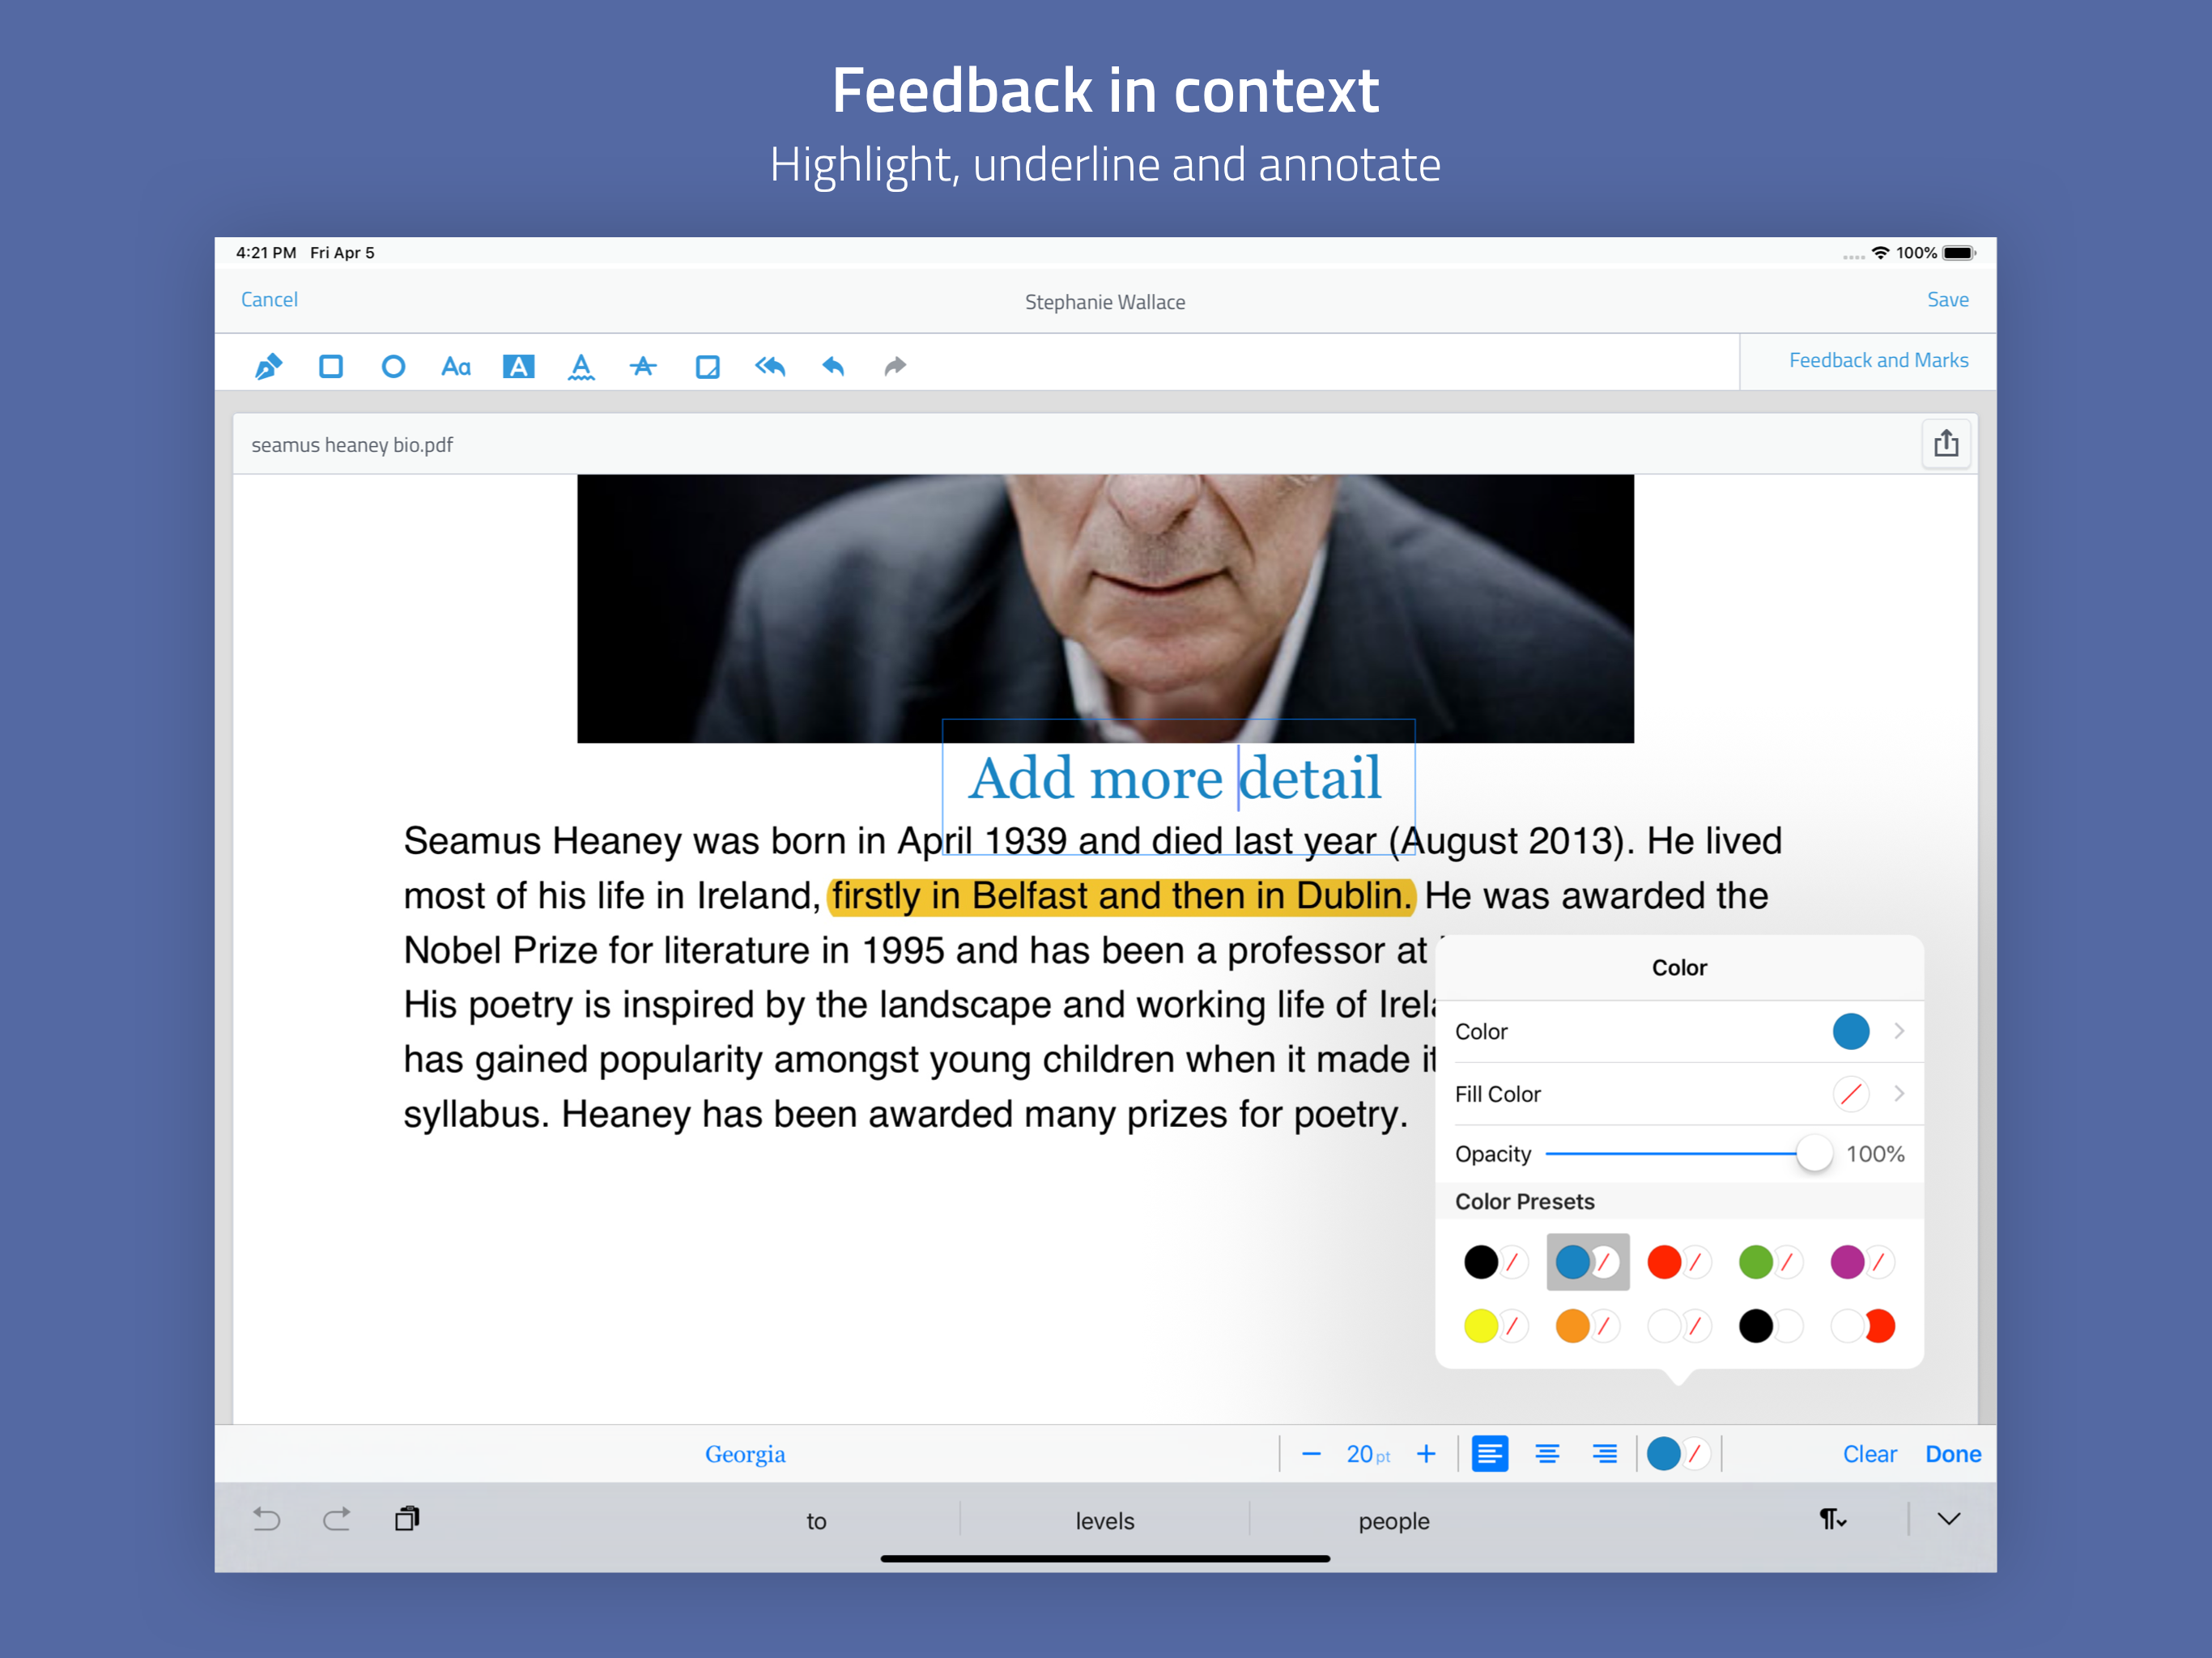Click Done in the text toolbar
The height and width of the screenshot is (1658, 2212).
coord(1952,1454)
